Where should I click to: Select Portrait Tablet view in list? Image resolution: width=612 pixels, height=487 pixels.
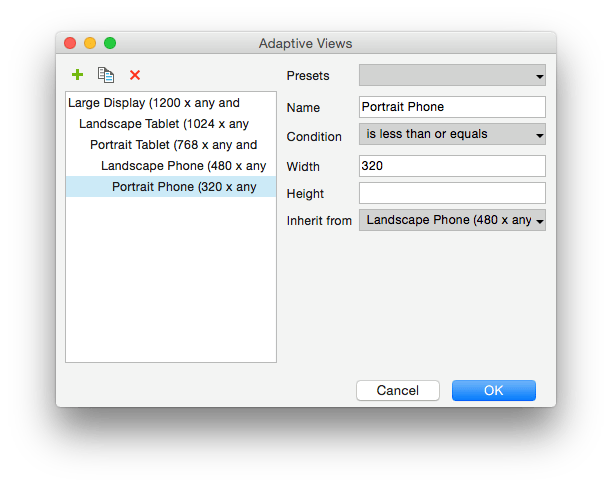click(x=171, y=145)
